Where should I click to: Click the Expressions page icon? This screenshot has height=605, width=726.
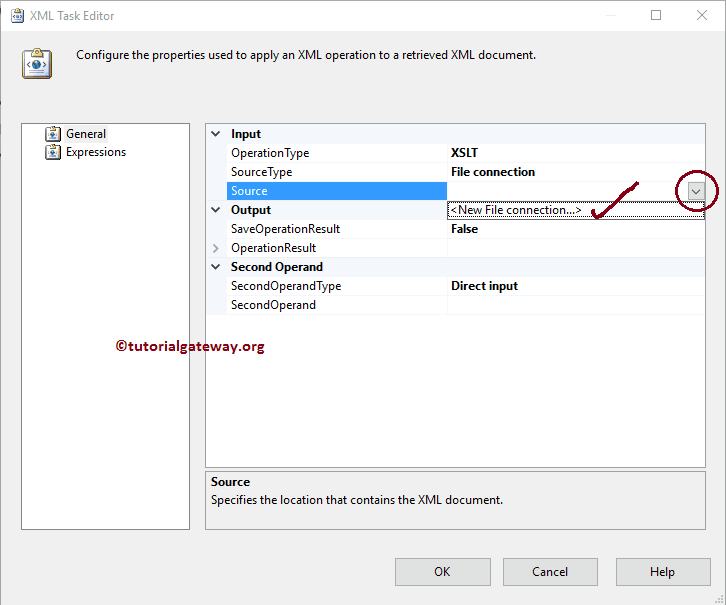click(x=53, y=152)
